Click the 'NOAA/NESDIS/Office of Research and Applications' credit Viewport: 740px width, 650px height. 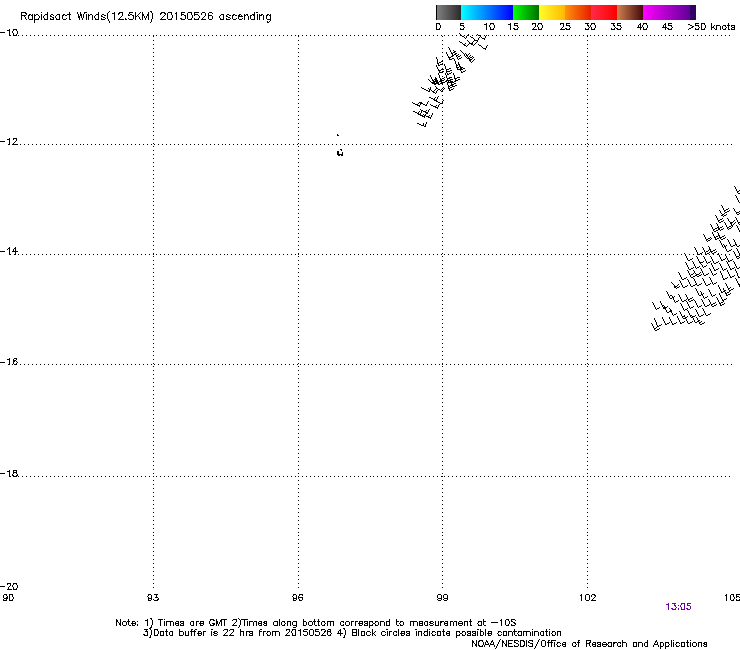[589, 644]
